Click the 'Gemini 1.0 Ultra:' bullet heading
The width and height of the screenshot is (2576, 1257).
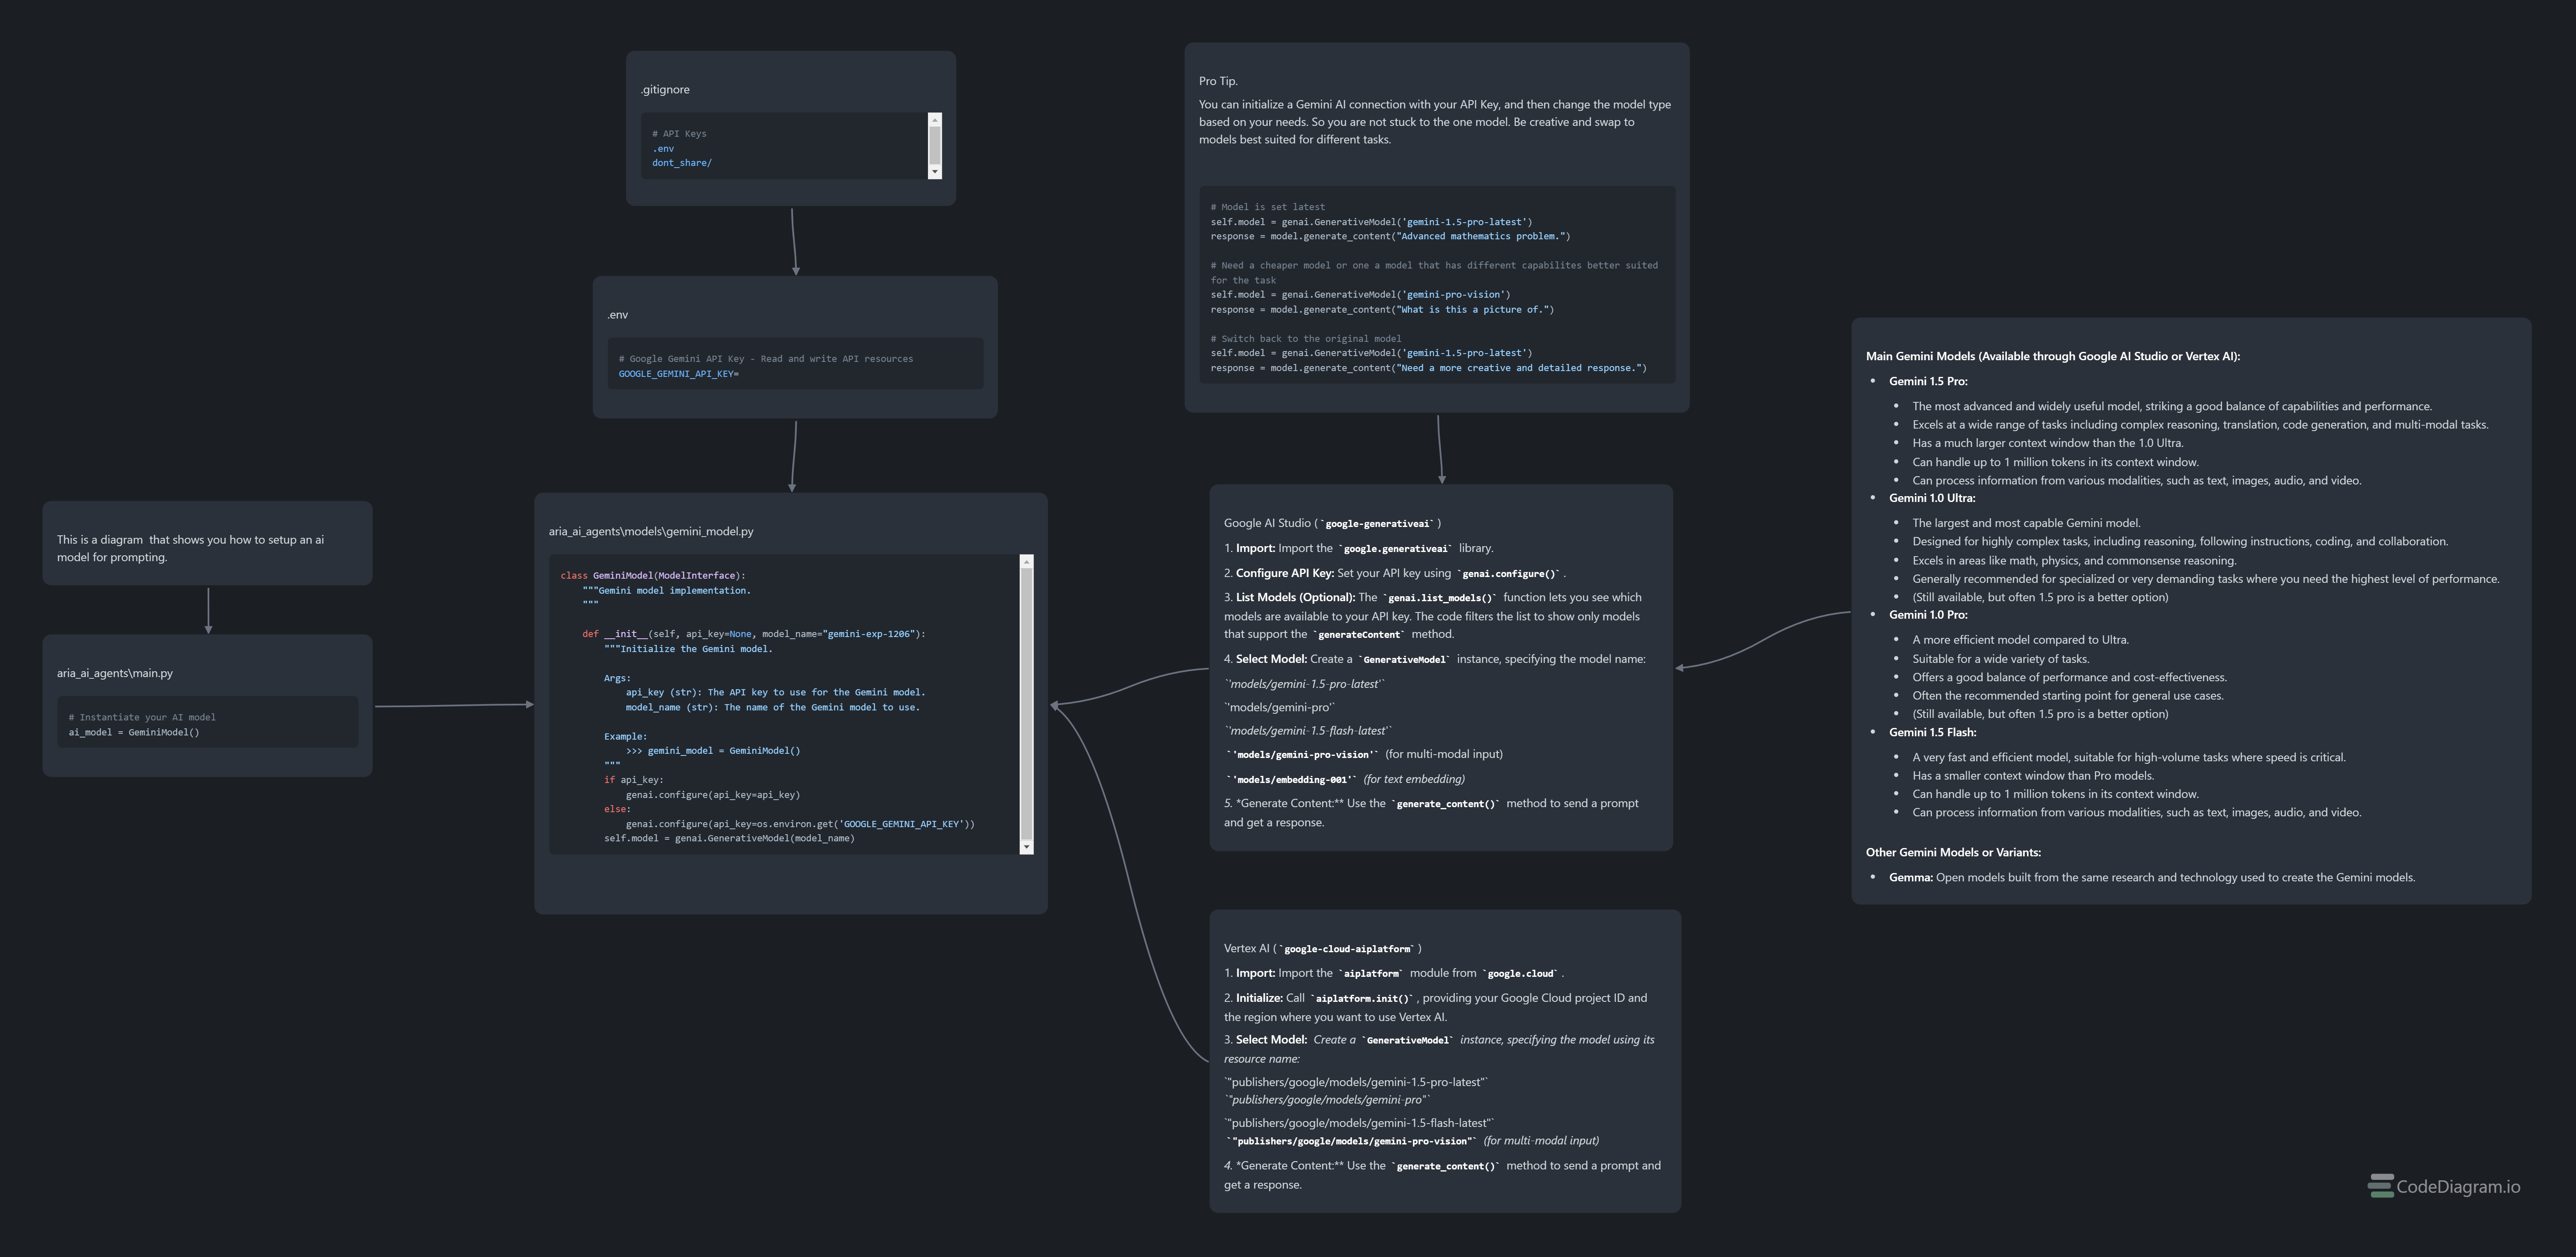coord(1932,498)
